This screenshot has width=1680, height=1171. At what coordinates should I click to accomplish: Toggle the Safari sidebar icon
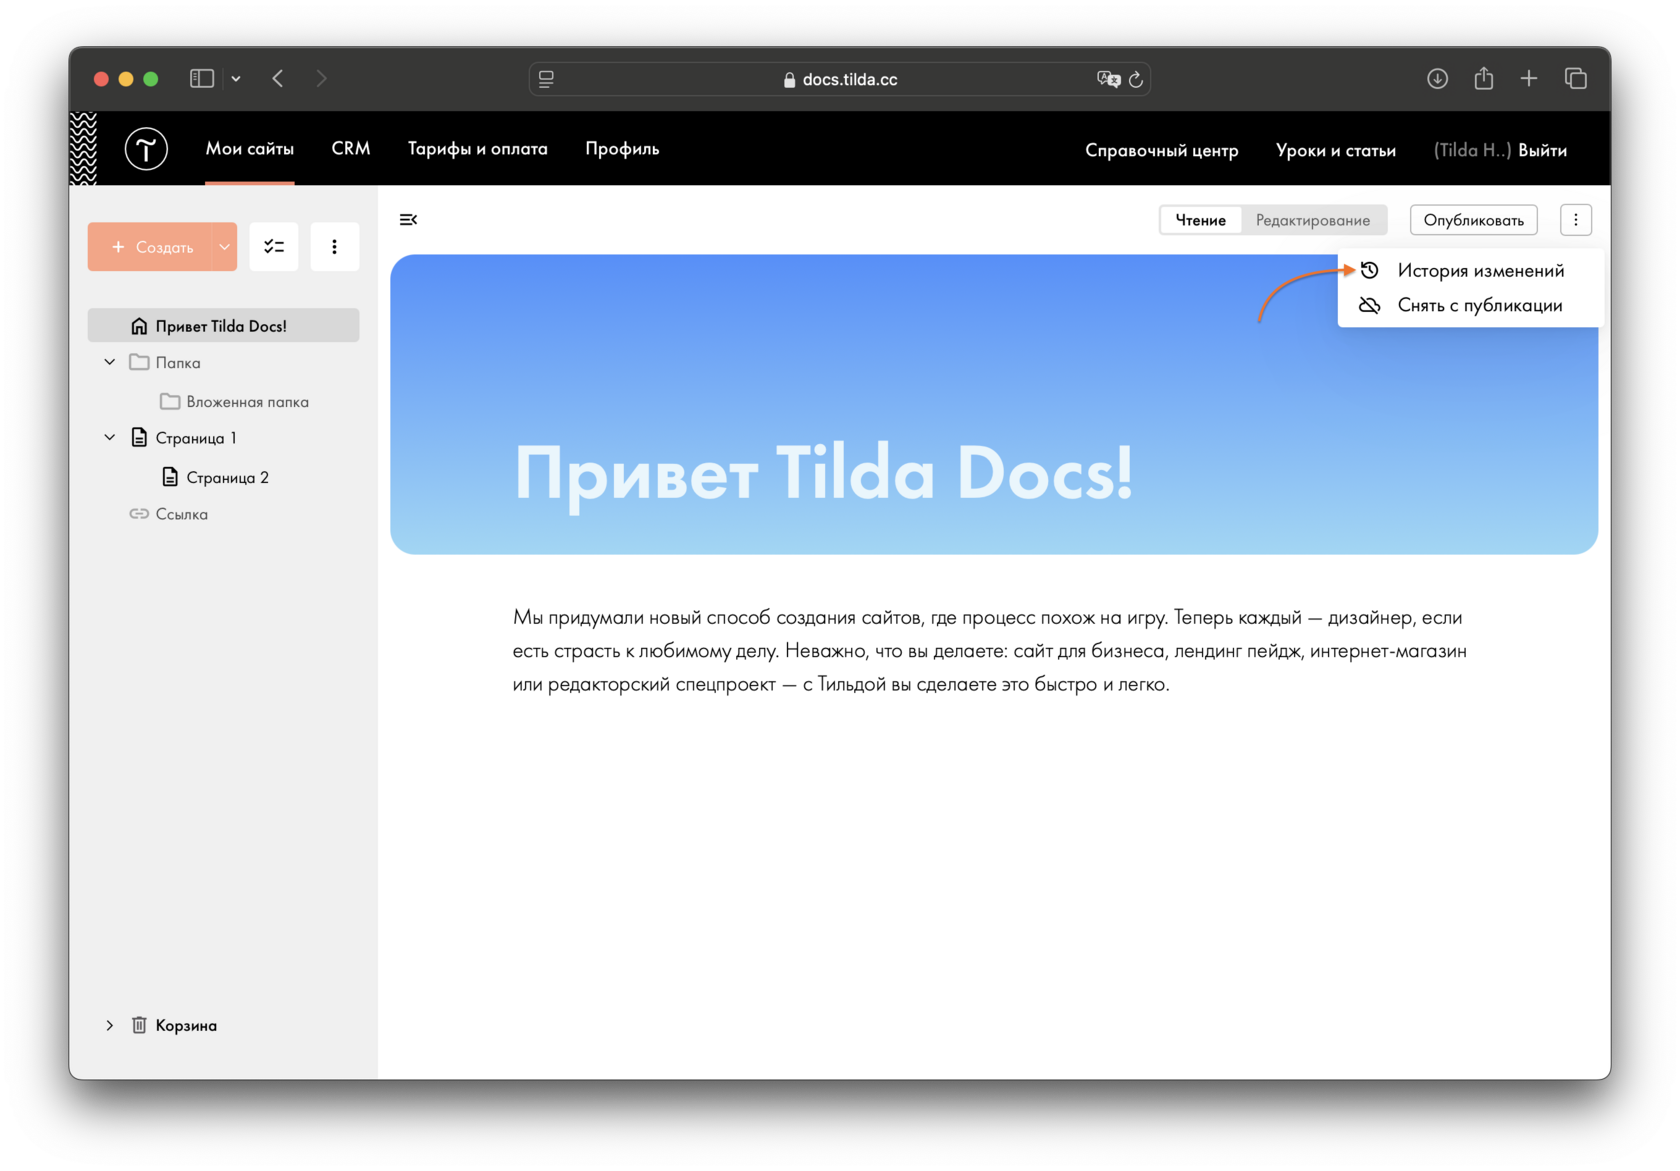click(x=202, y=78)
